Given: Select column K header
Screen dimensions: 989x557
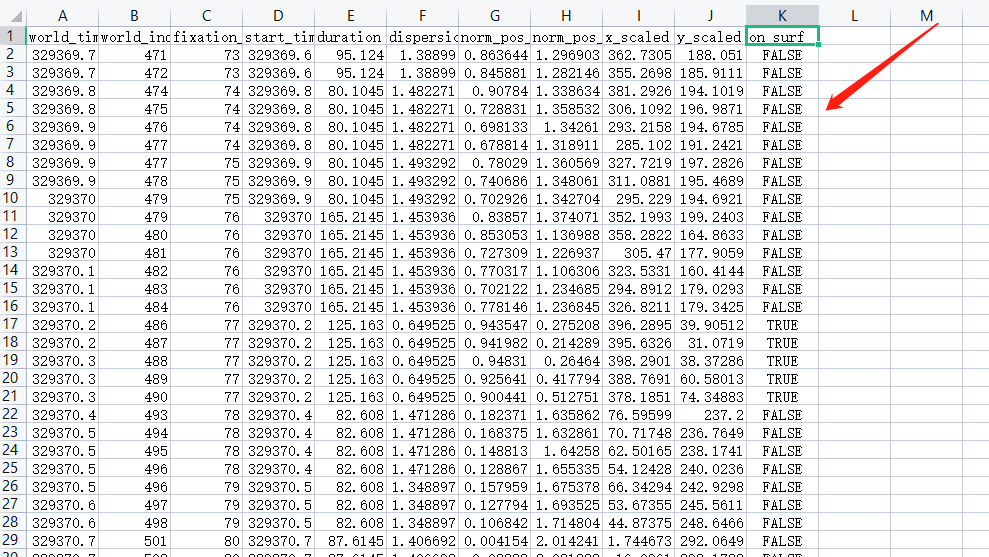Looking at the screenshot, I should coord(782,15).
